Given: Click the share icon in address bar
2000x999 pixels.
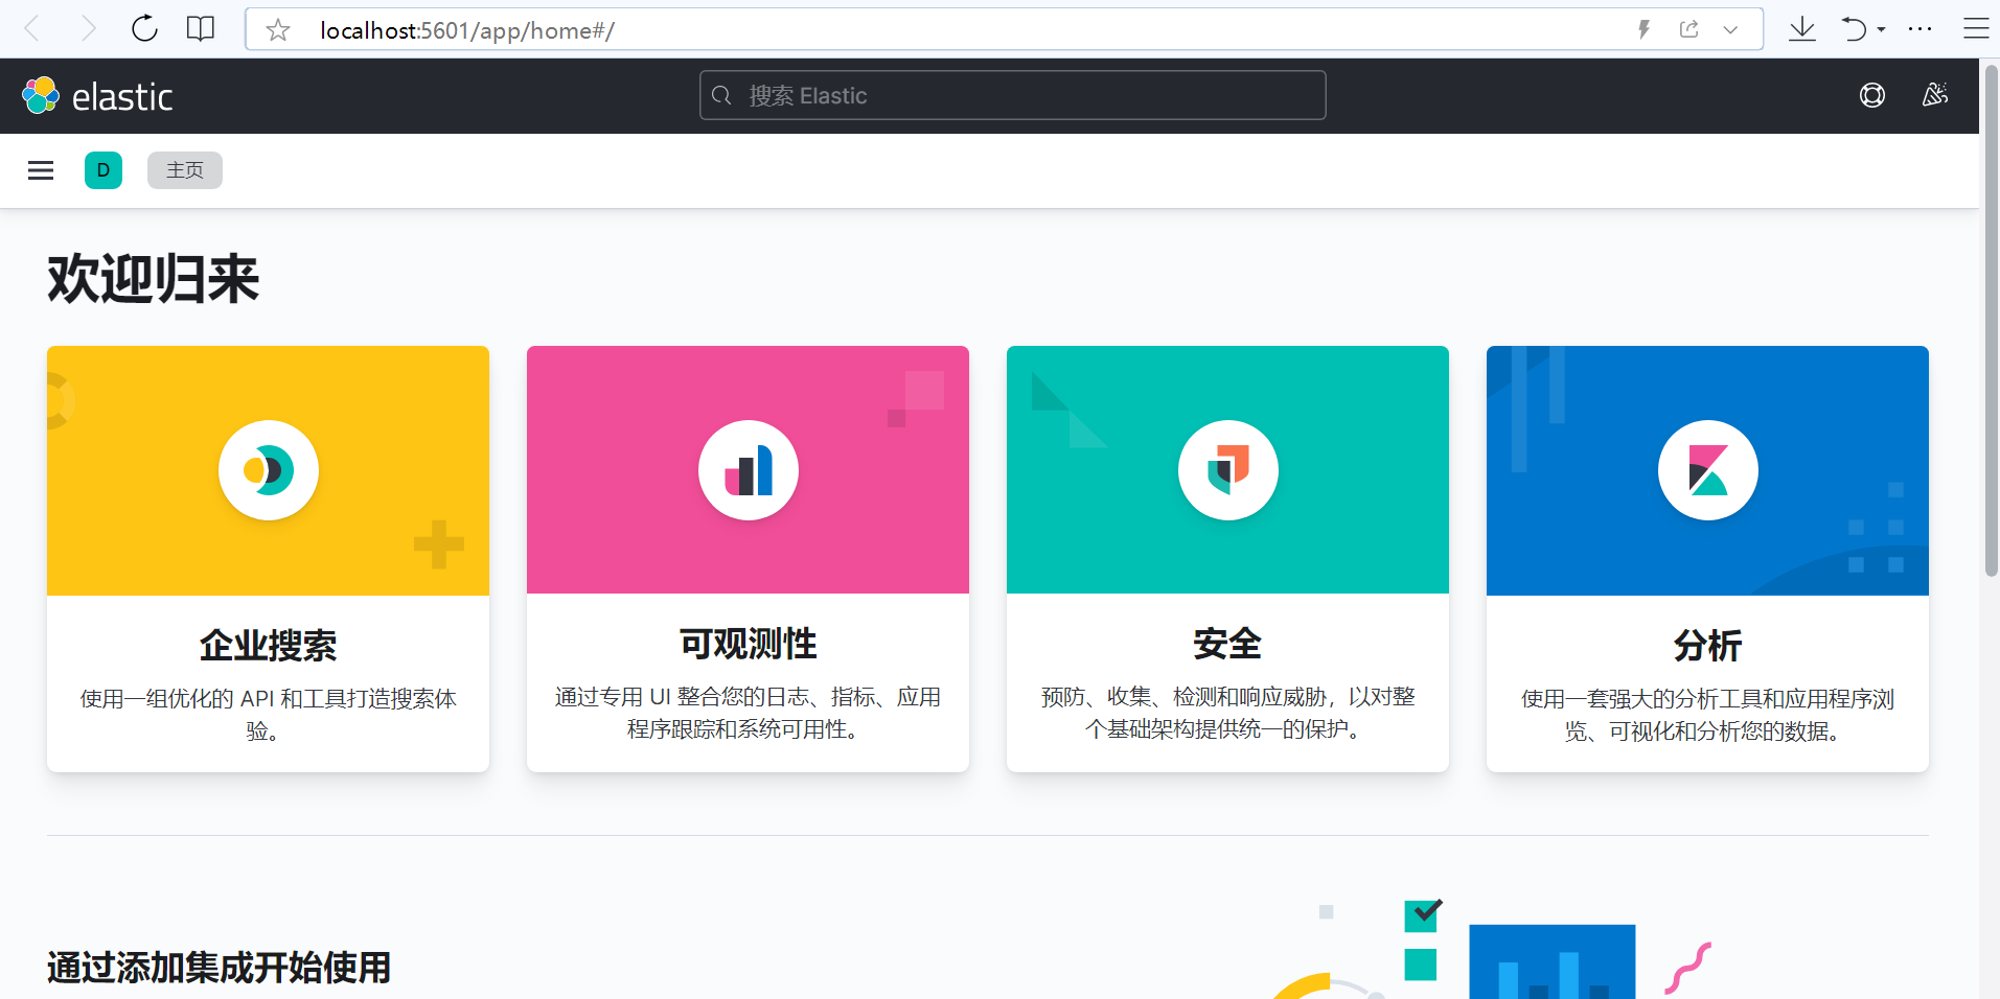Looking at the screenshot, I should point(1689,29).
